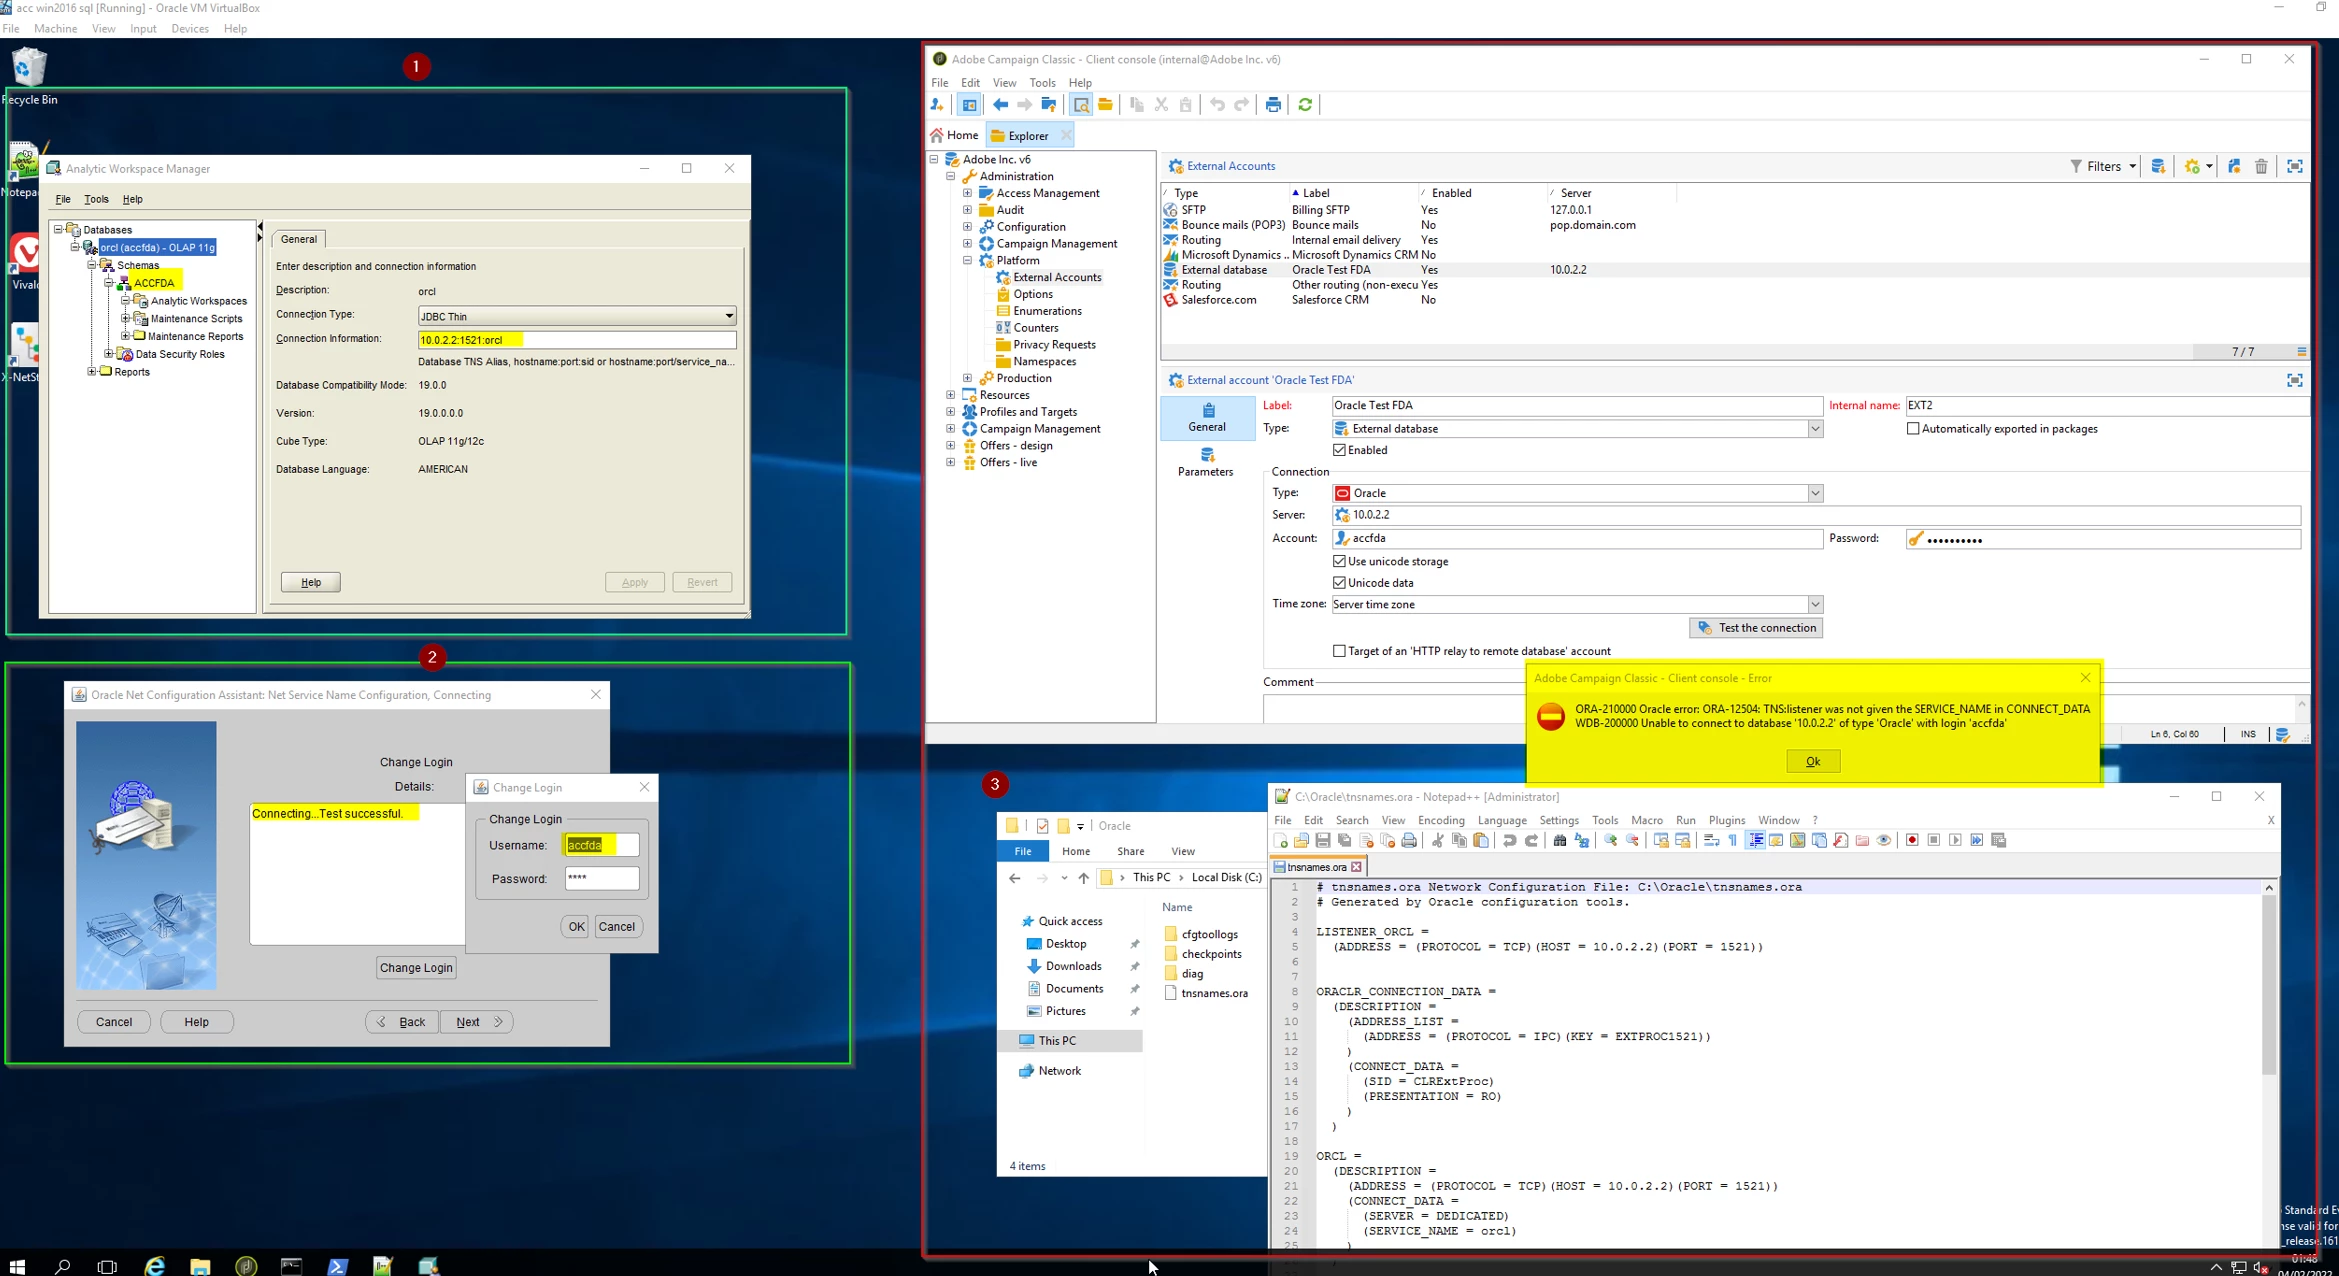Toggle Use unicode storage checkbox
The width and height of the screenshot is (2339, 1276).
tap(1340, 562)
